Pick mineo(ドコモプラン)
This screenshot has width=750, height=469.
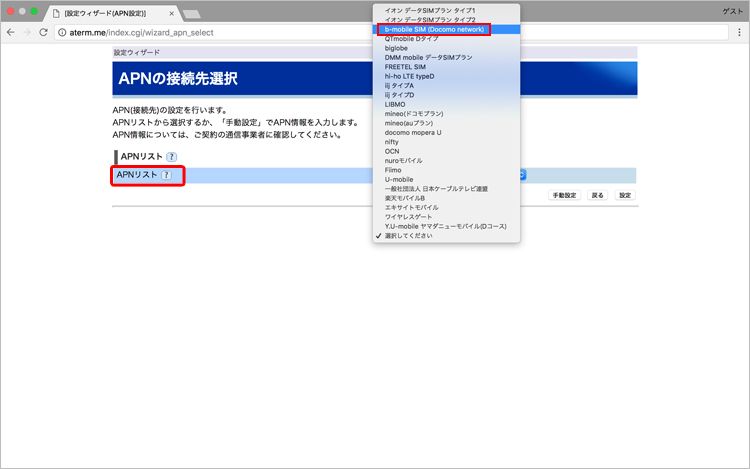click(446, 114)
